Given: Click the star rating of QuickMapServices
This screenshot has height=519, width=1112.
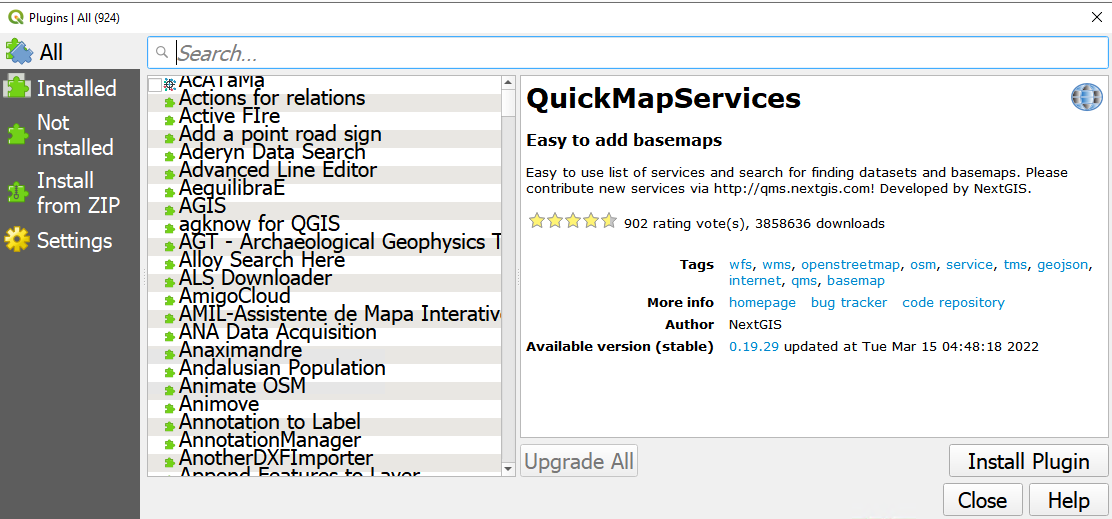Looking at the screenshot, I should pyautogui.click(x=572, y=221).
